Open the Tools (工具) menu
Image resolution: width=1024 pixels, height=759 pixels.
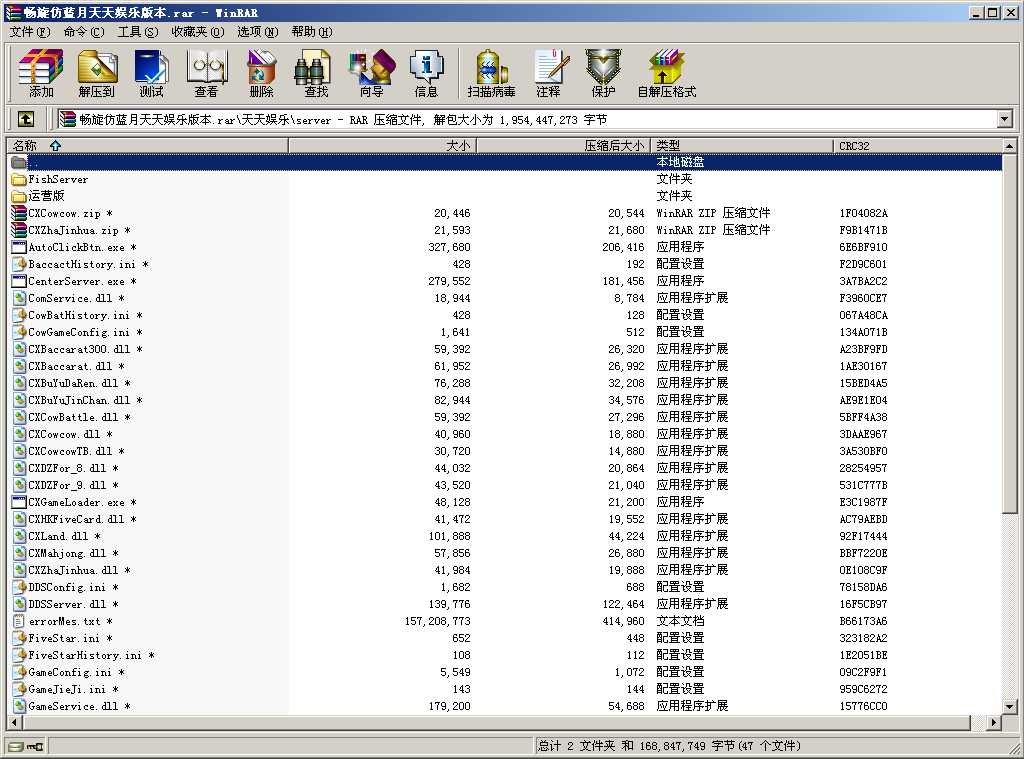point(138,31)
